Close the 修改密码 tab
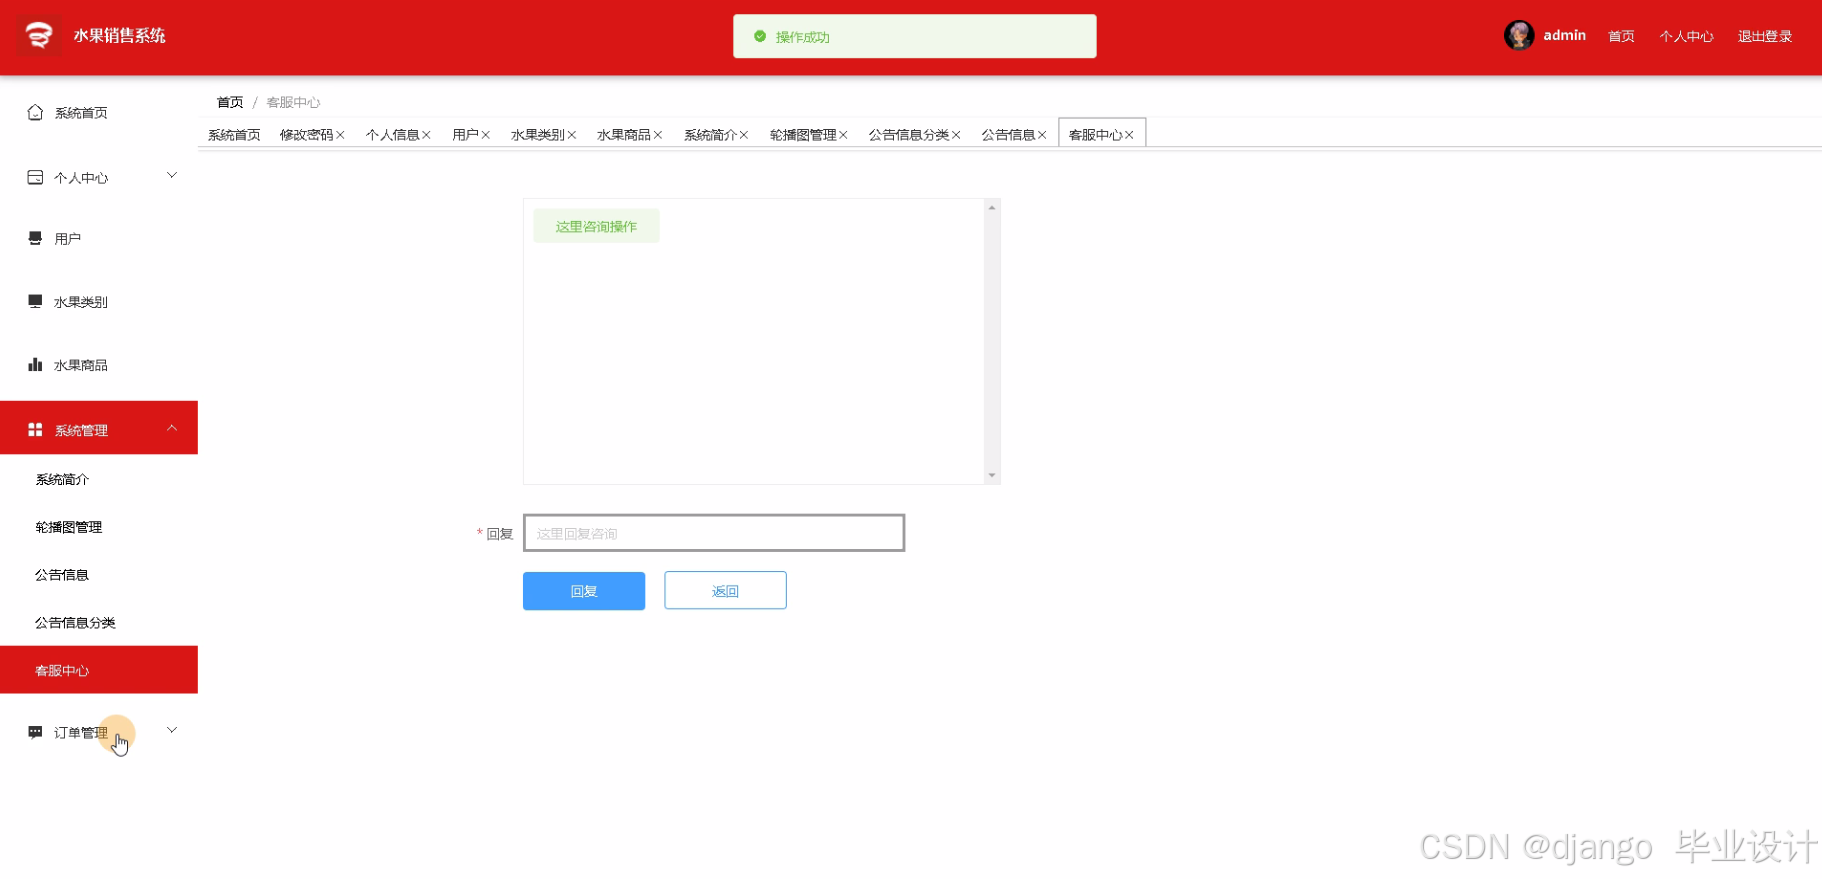Viewport: 1822px width, 879px height. 340,135
